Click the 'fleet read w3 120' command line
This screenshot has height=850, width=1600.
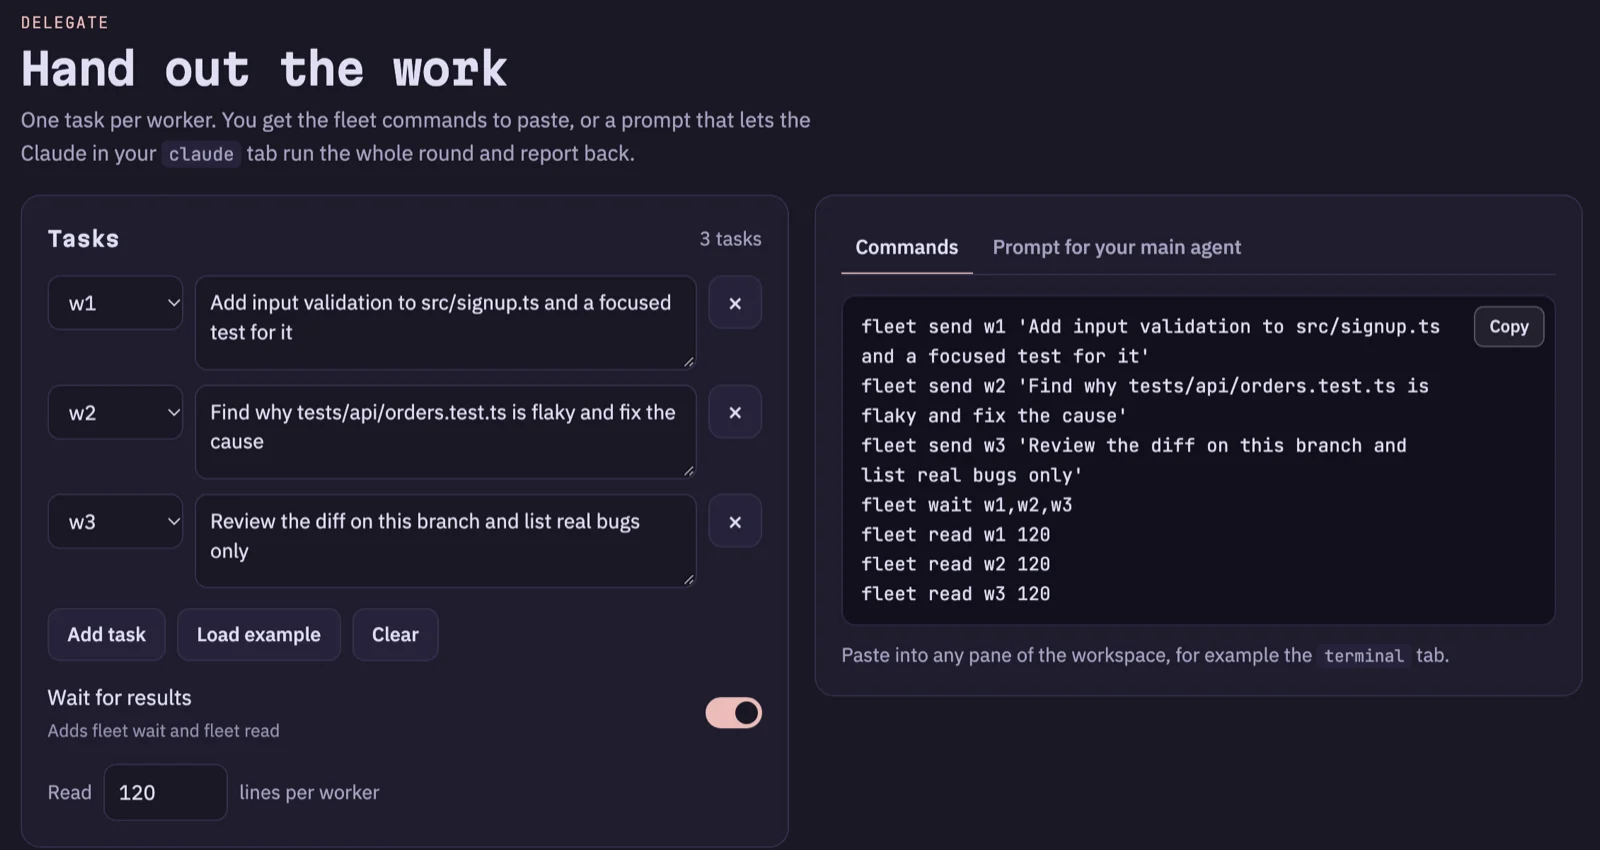pyautogui.click(x=955, y=594)
